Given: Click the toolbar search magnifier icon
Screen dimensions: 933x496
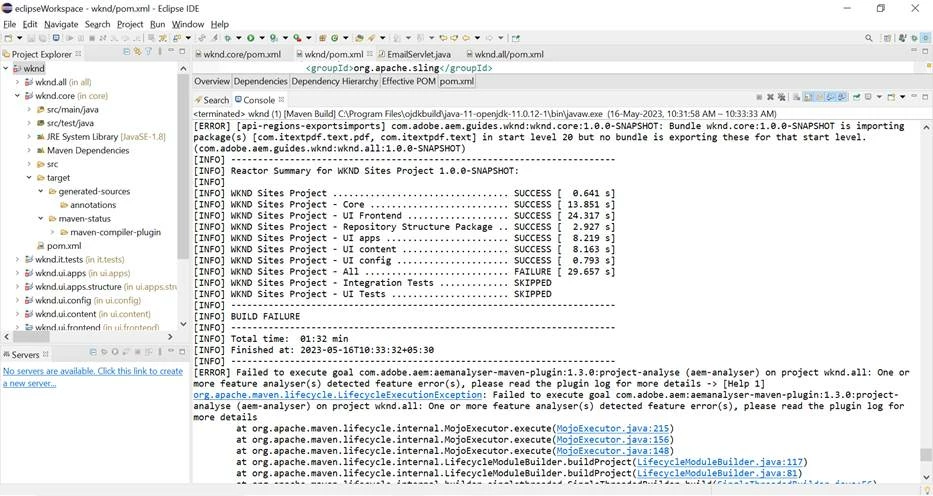Looking at the screenshot, I should [869, 38].
